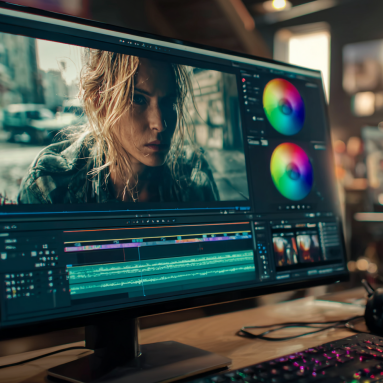The height and width of the screenshot is (383, 383).
Task: Click the red dot icon above color wheels
Action: click(243, 80)
